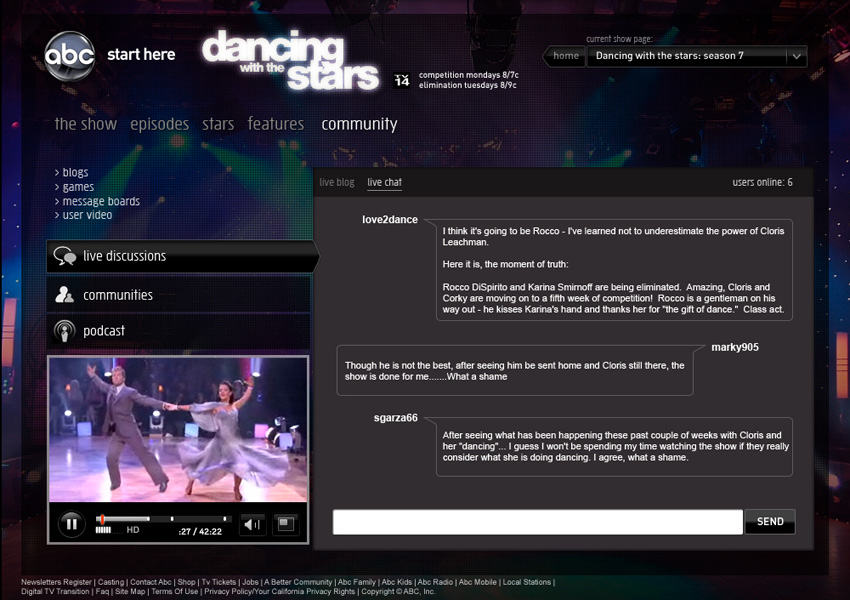
Task: Click the ABC network logo
Action: [69, 56]
